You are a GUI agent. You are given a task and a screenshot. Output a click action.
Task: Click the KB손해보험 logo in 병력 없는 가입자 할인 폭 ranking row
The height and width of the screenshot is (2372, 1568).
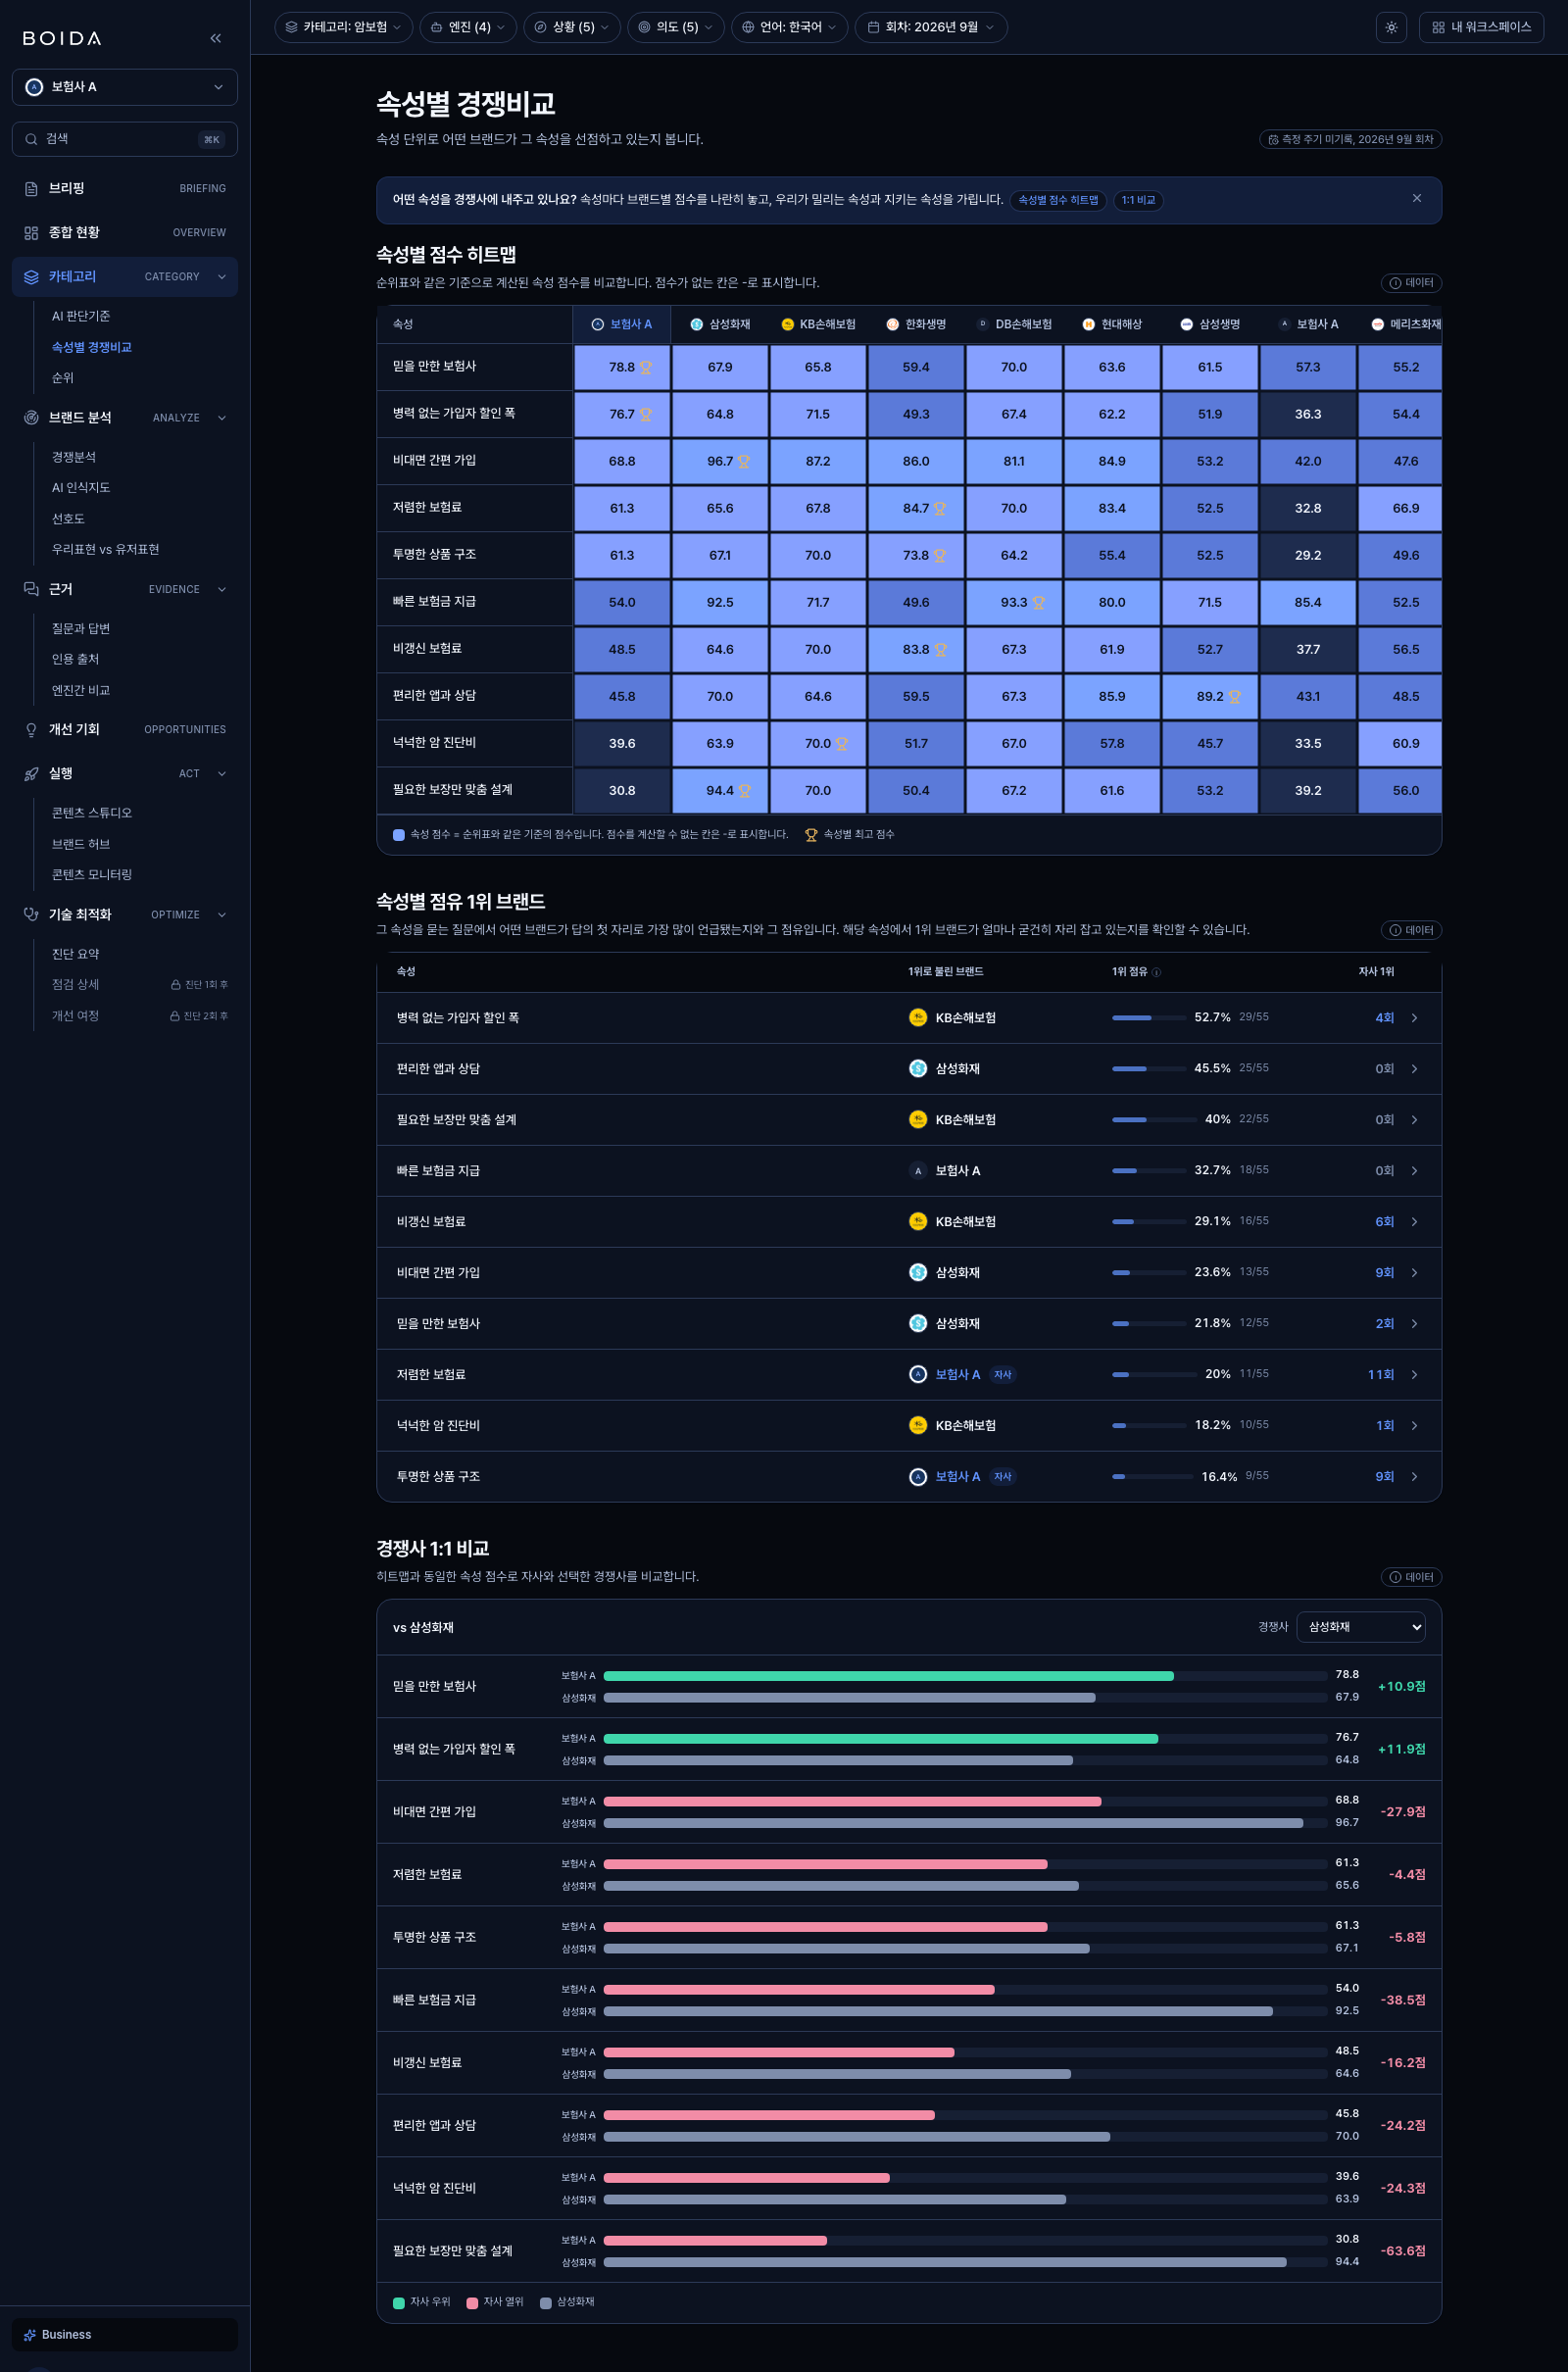tap(918, 1017)
